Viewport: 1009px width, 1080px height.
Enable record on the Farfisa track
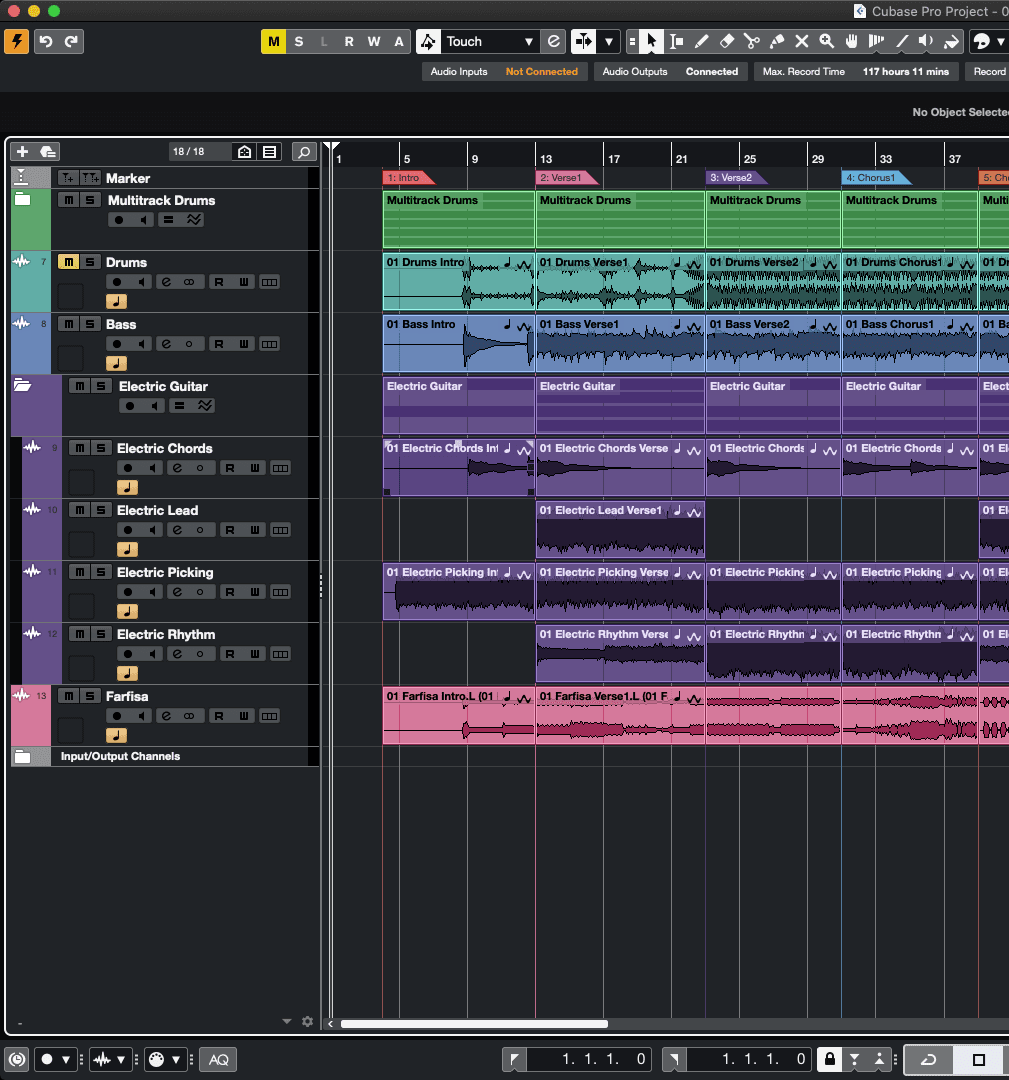click(118, 716)
